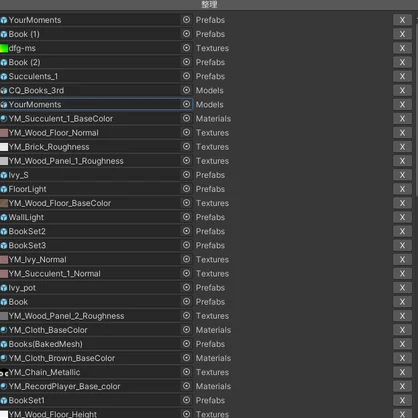Click the green dfg-ms texture thumbnail
Image resolution: width=418 pixels, height=418 pixels.
pyautogui.click(x=4, y=48)
